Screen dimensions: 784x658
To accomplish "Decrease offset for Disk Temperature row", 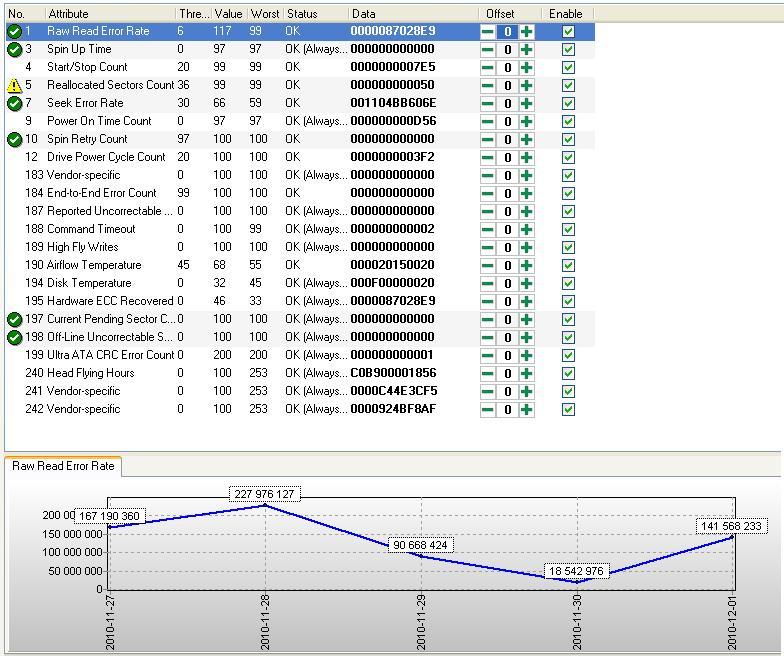I will click(488, 284).
